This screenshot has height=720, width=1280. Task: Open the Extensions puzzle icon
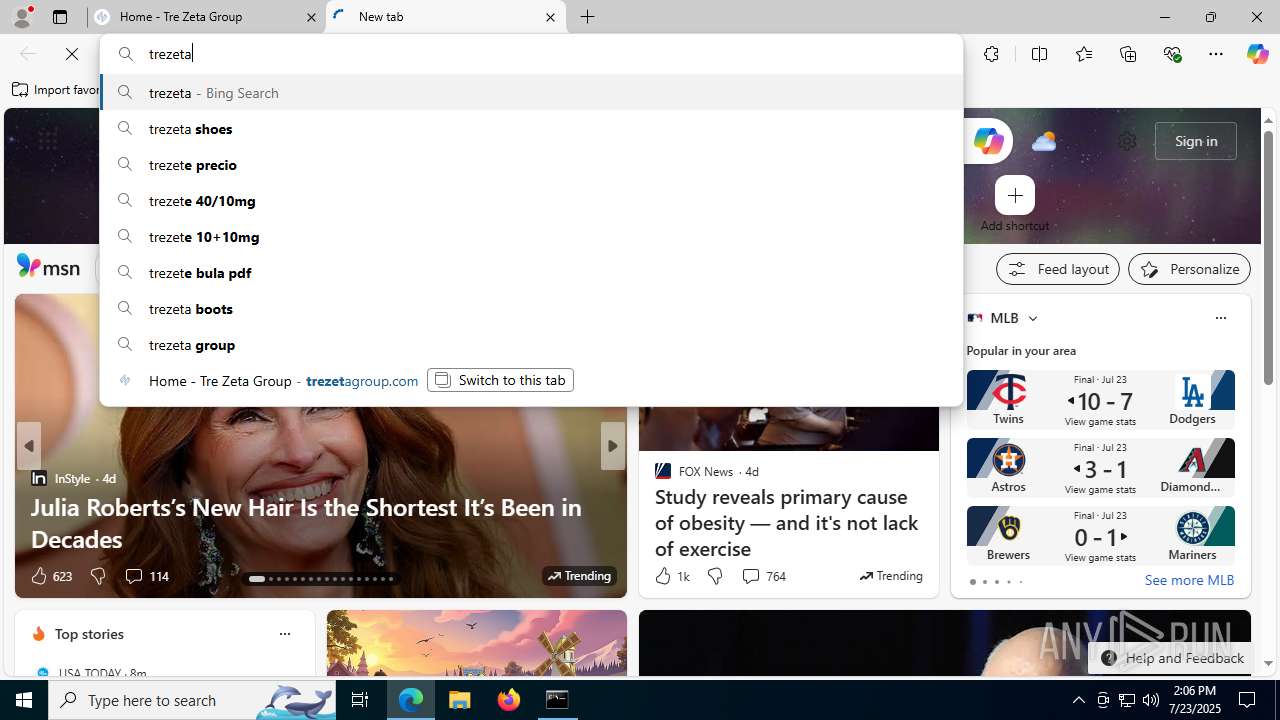(x=991, y=54)
